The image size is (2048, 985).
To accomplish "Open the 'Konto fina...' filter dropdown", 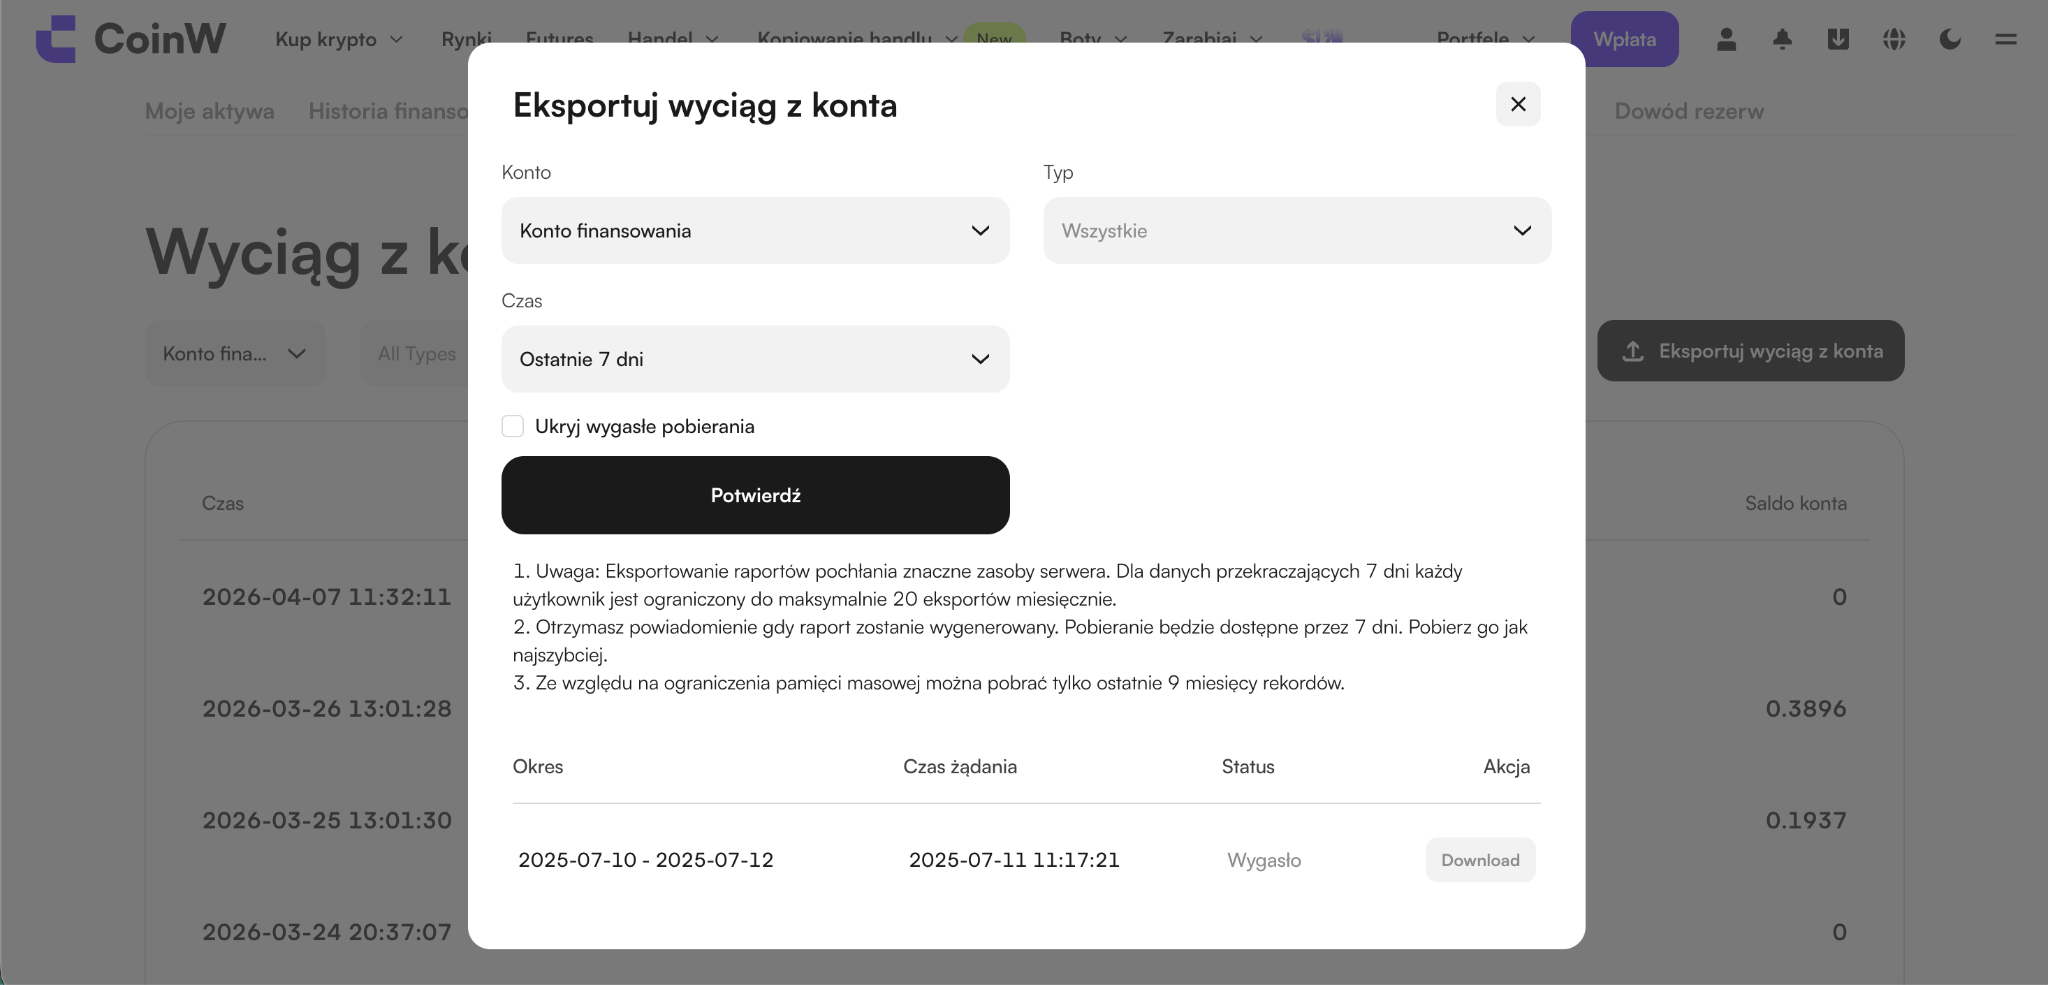I will point(235,354).
